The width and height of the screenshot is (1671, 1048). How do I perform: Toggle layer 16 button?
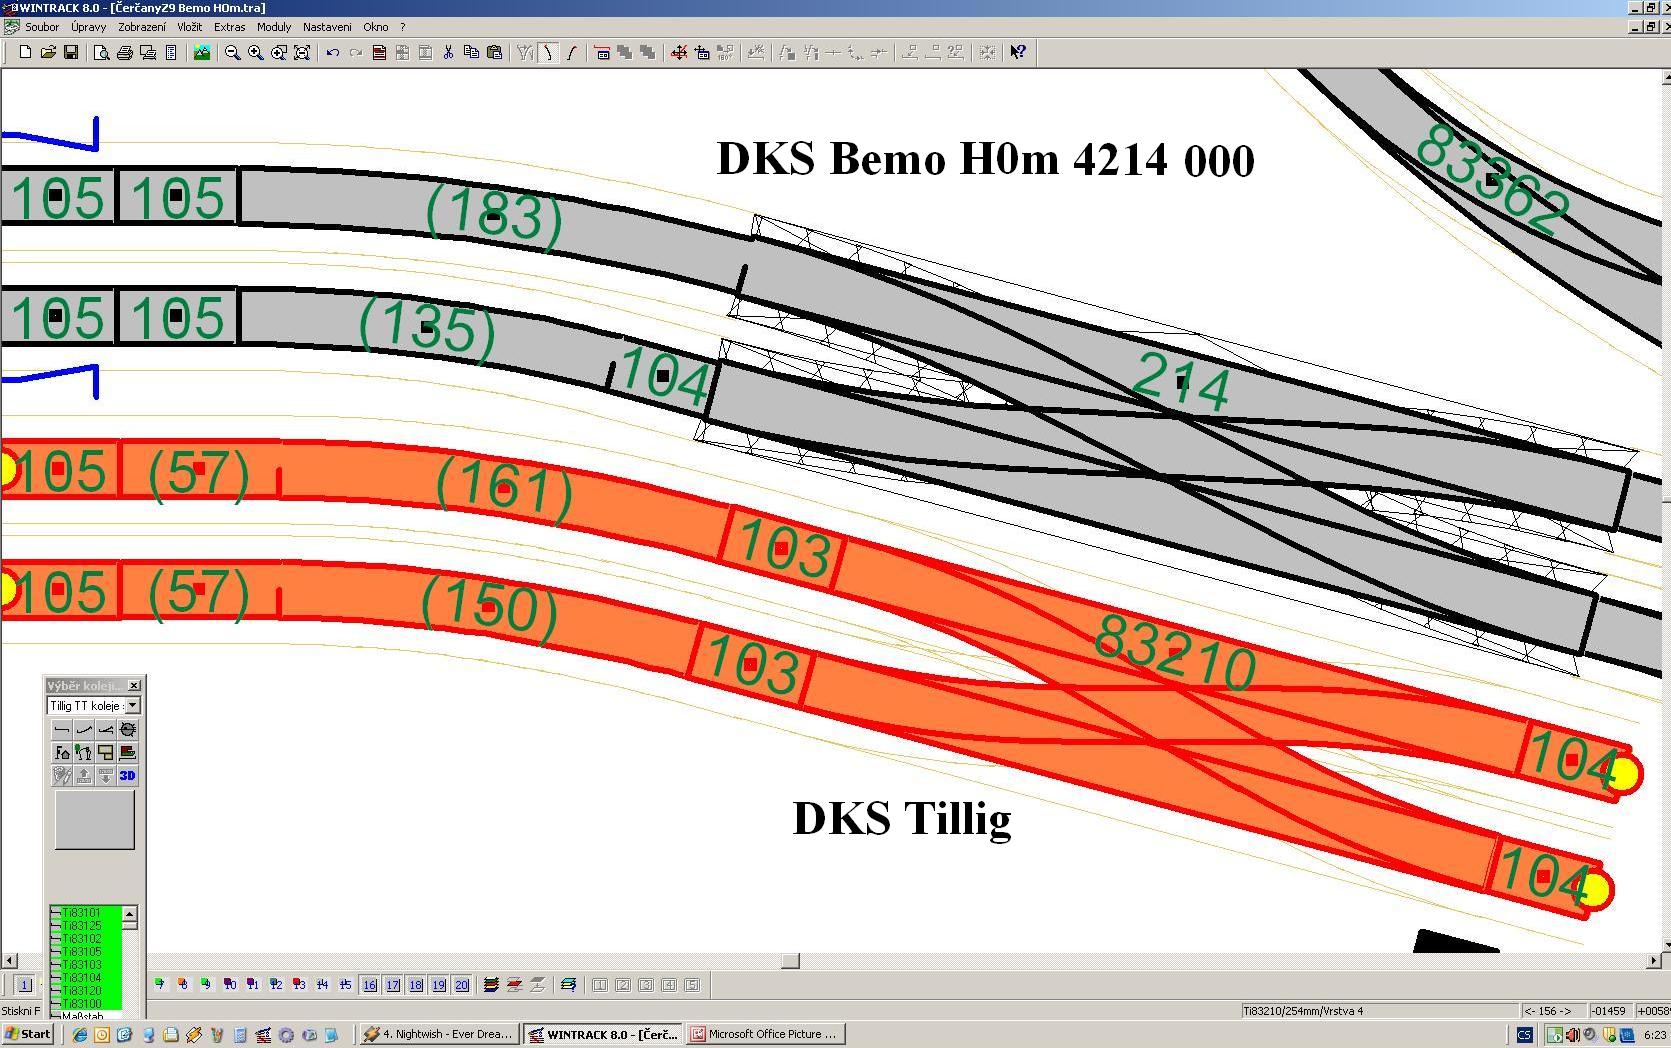tap(370, 985)
